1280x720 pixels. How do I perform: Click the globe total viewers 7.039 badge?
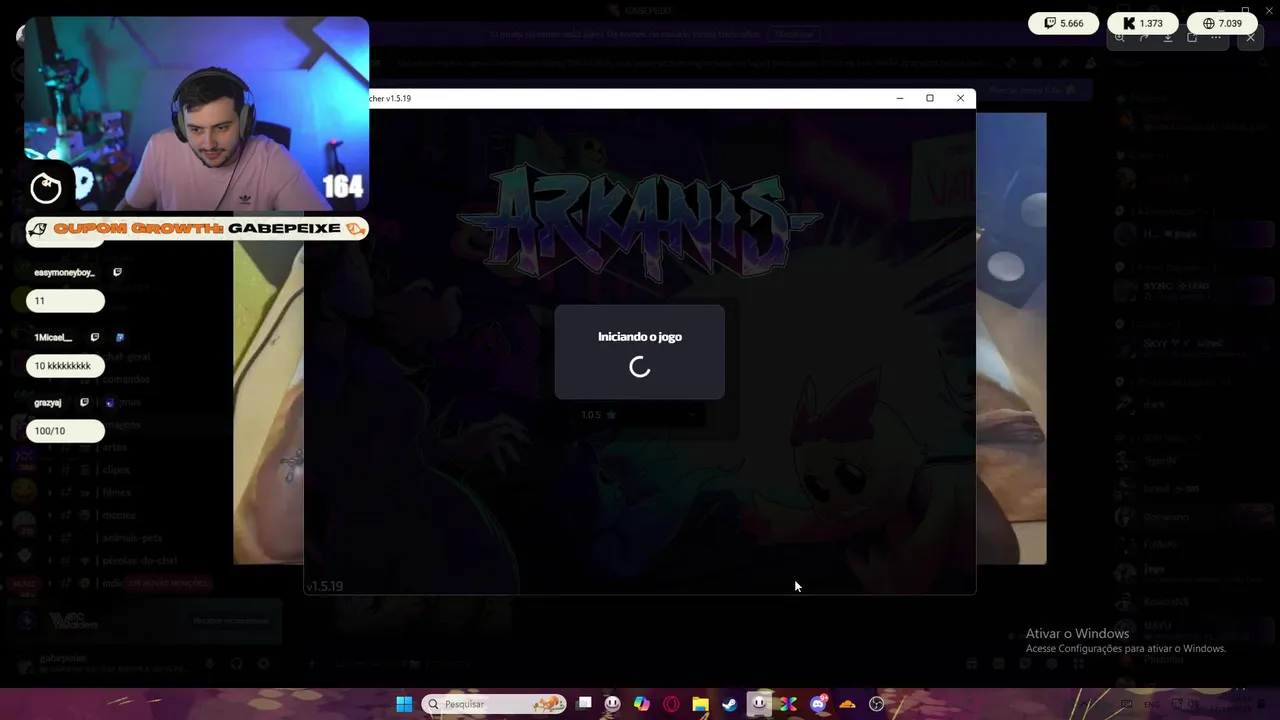[x=1223, y=23]
